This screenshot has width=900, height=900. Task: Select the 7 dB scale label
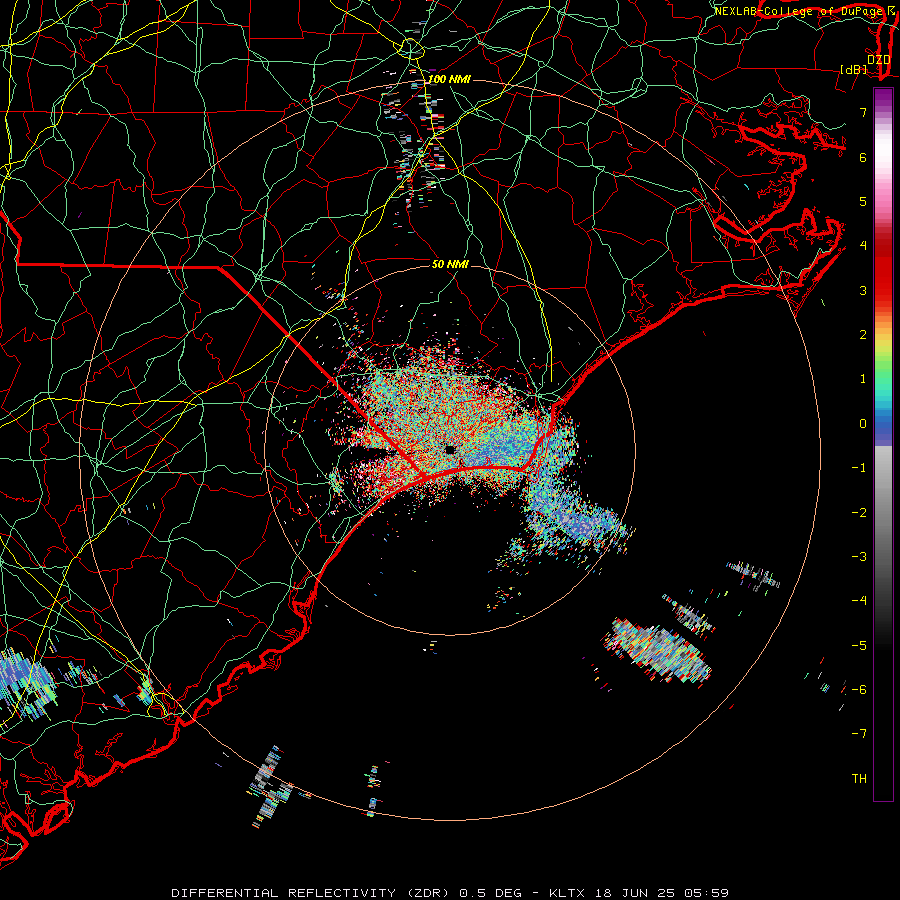[x=863, y=112]
